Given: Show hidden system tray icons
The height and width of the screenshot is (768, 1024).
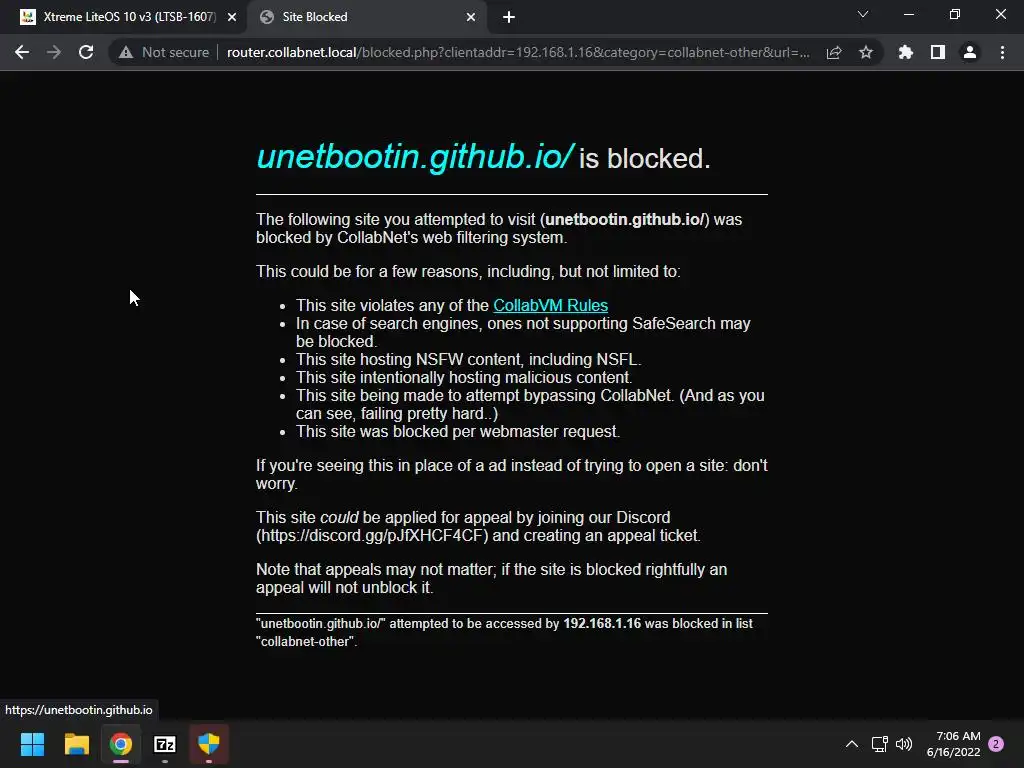Looking at the screenshot, I should click(852, 744).
